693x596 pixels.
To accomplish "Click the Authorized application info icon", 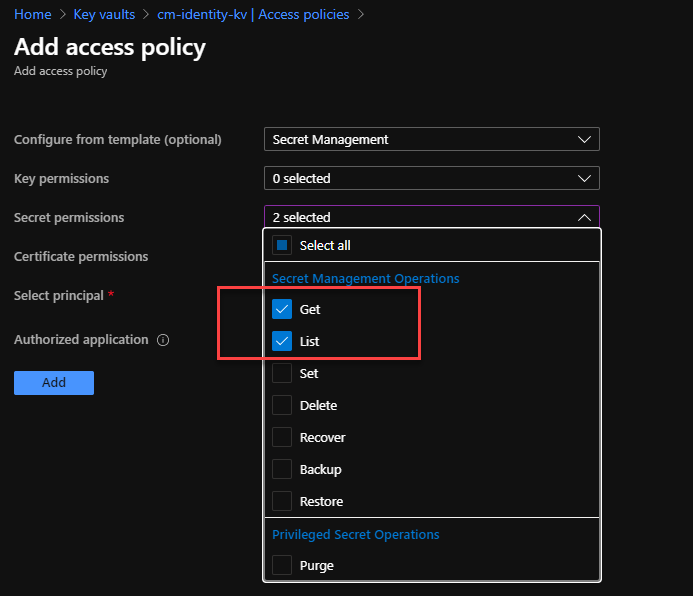I will coord(163,340).
